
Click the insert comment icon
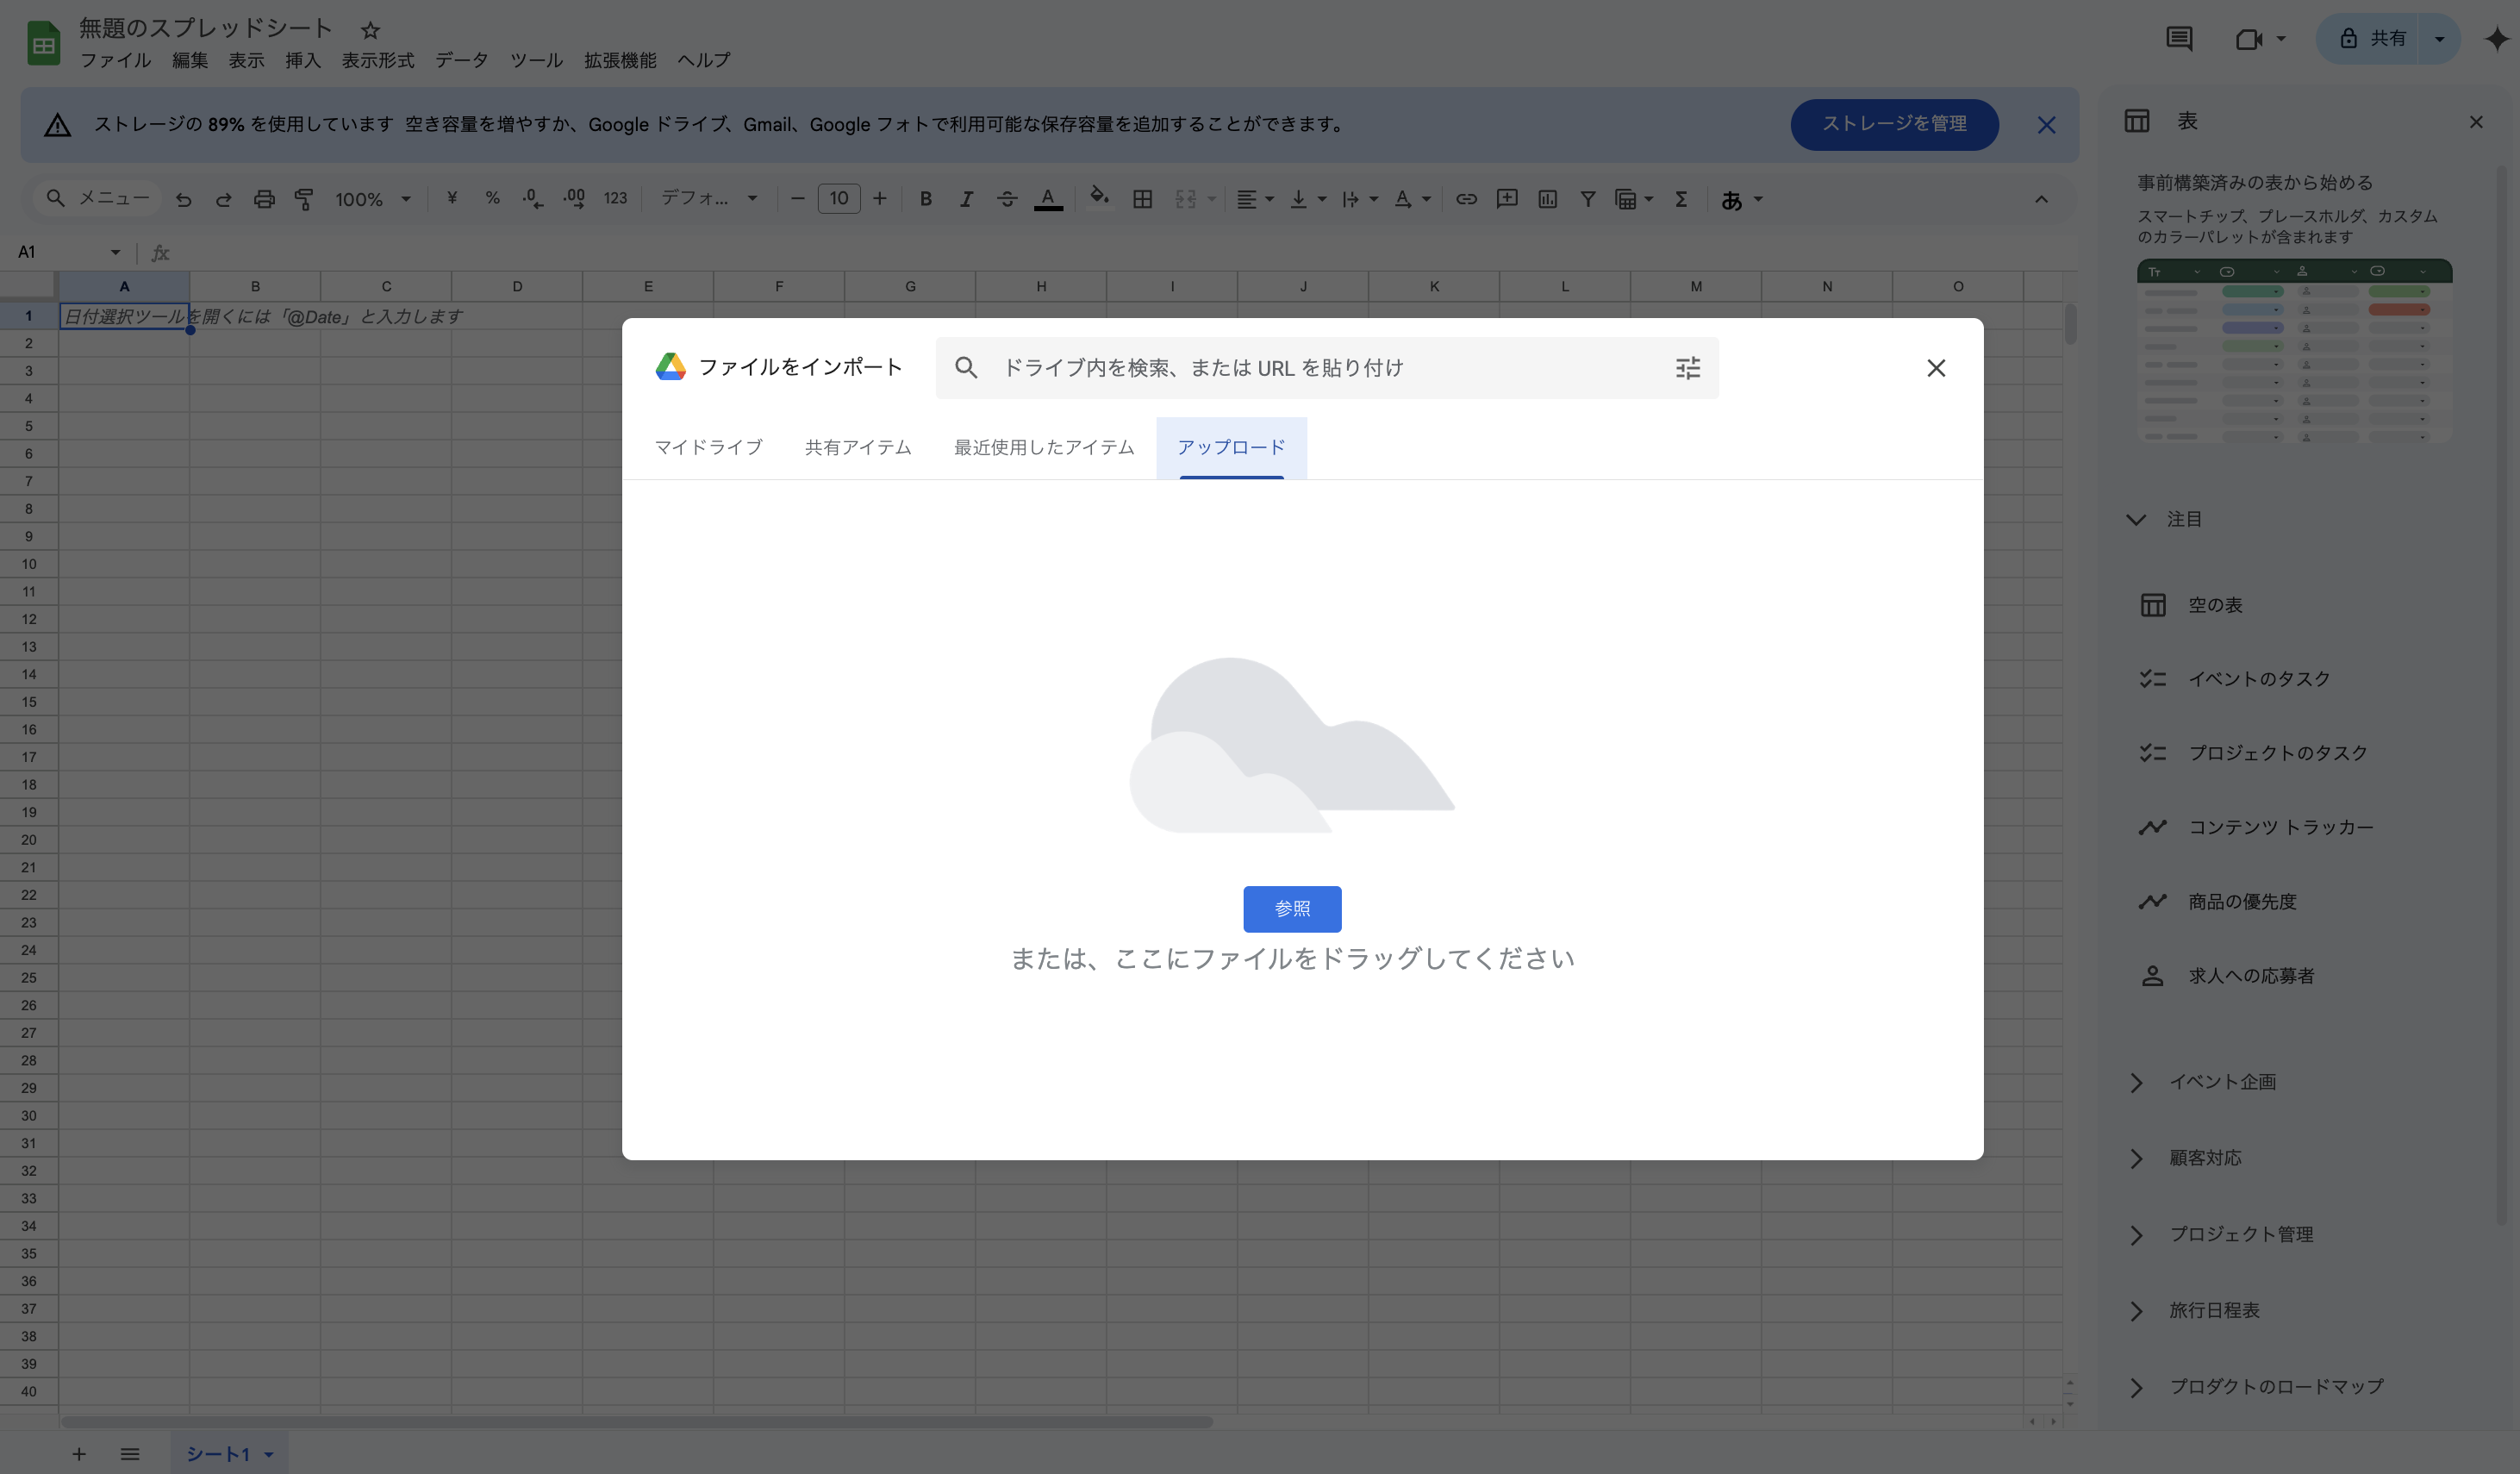point(1507,199)
